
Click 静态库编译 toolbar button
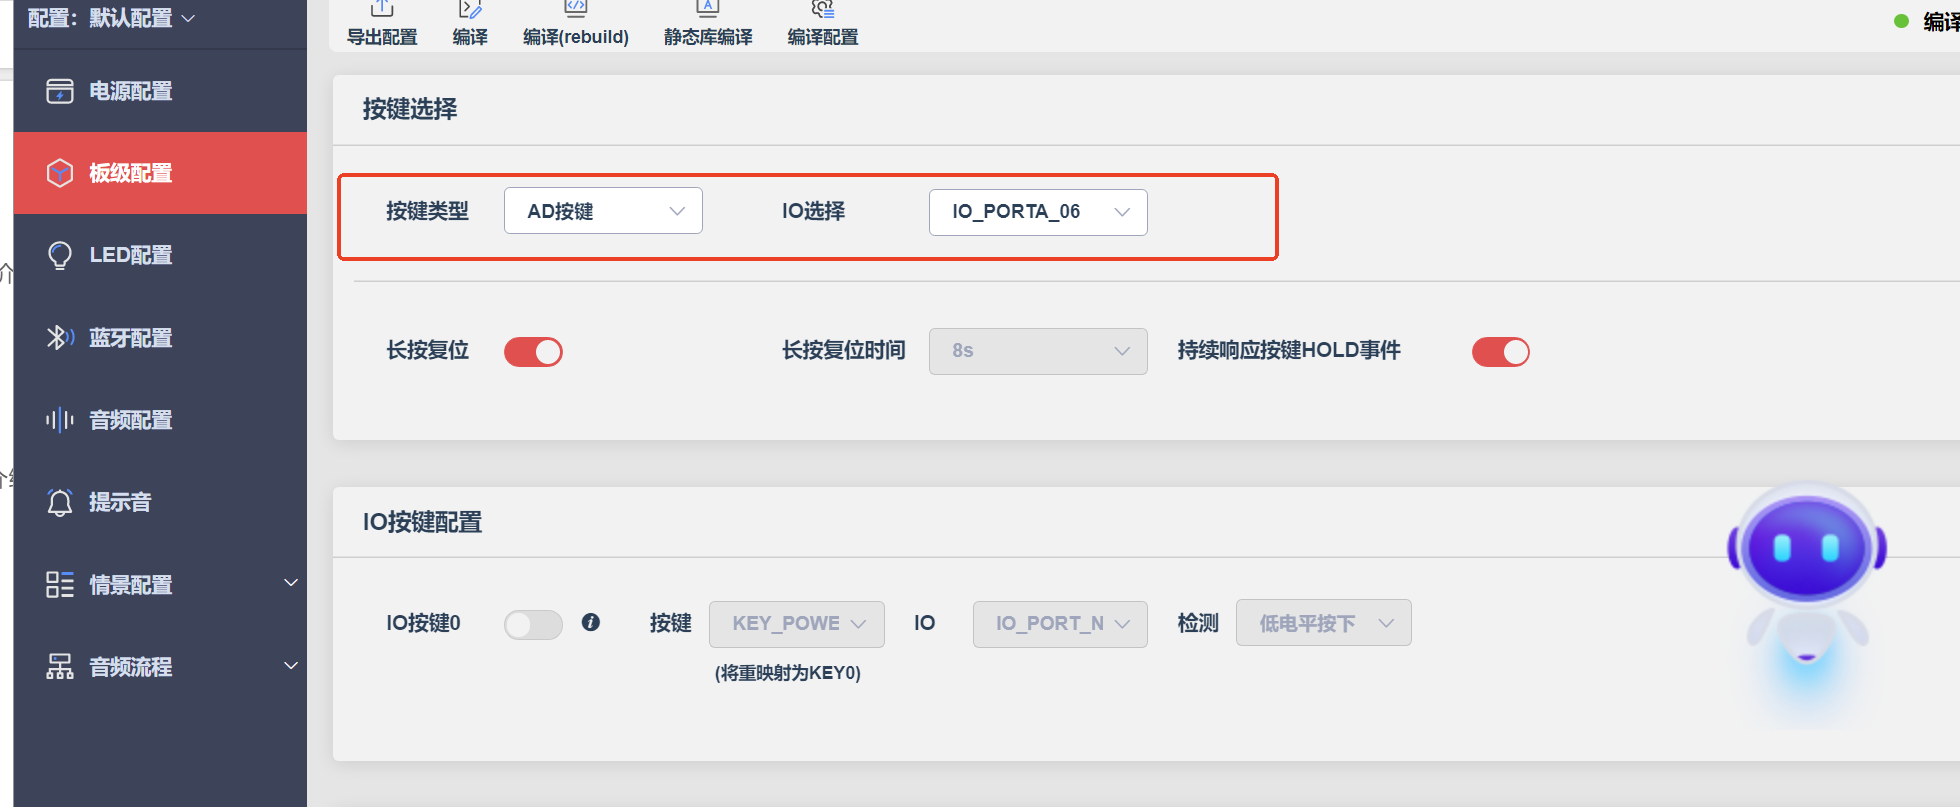708,24
